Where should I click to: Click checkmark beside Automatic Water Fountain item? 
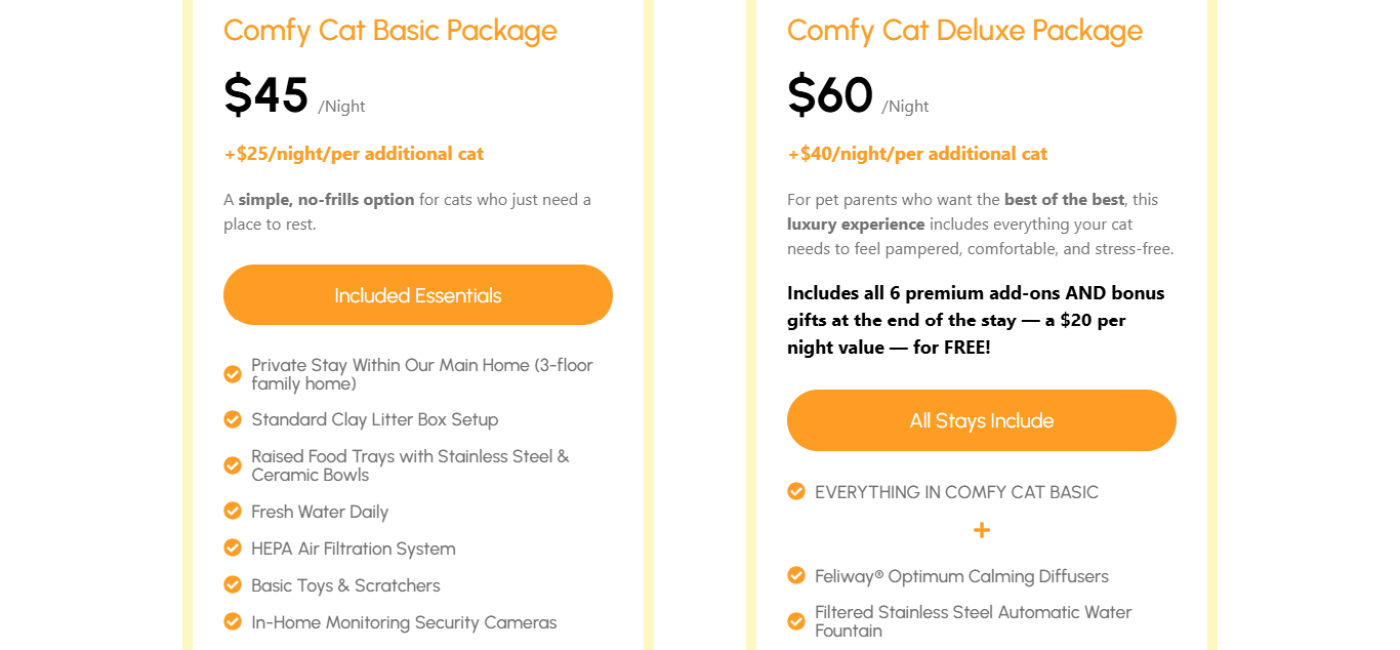click(x=796, y=621)
